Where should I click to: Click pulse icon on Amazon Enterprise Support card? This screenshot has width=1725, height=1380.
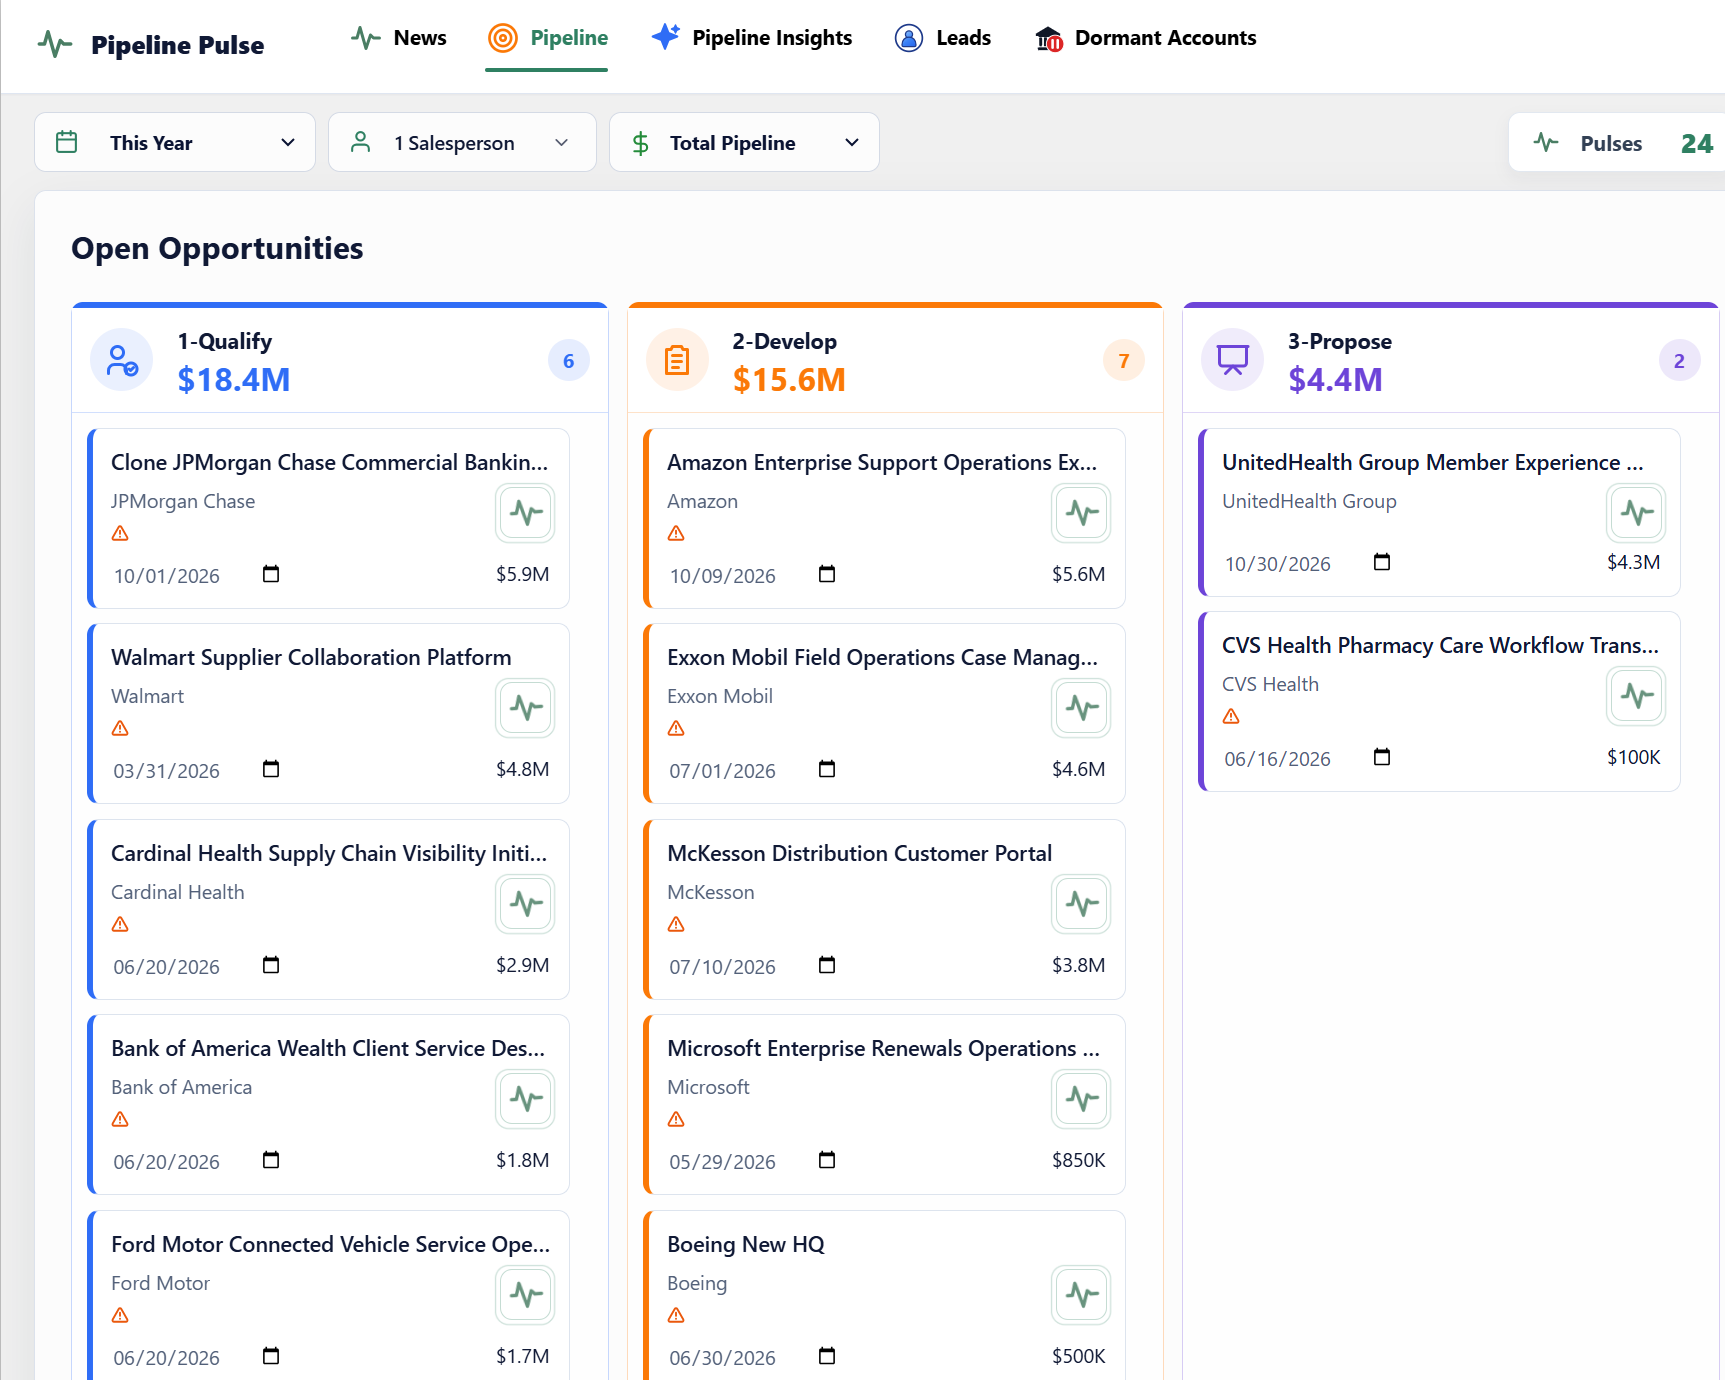(1082, 513)
